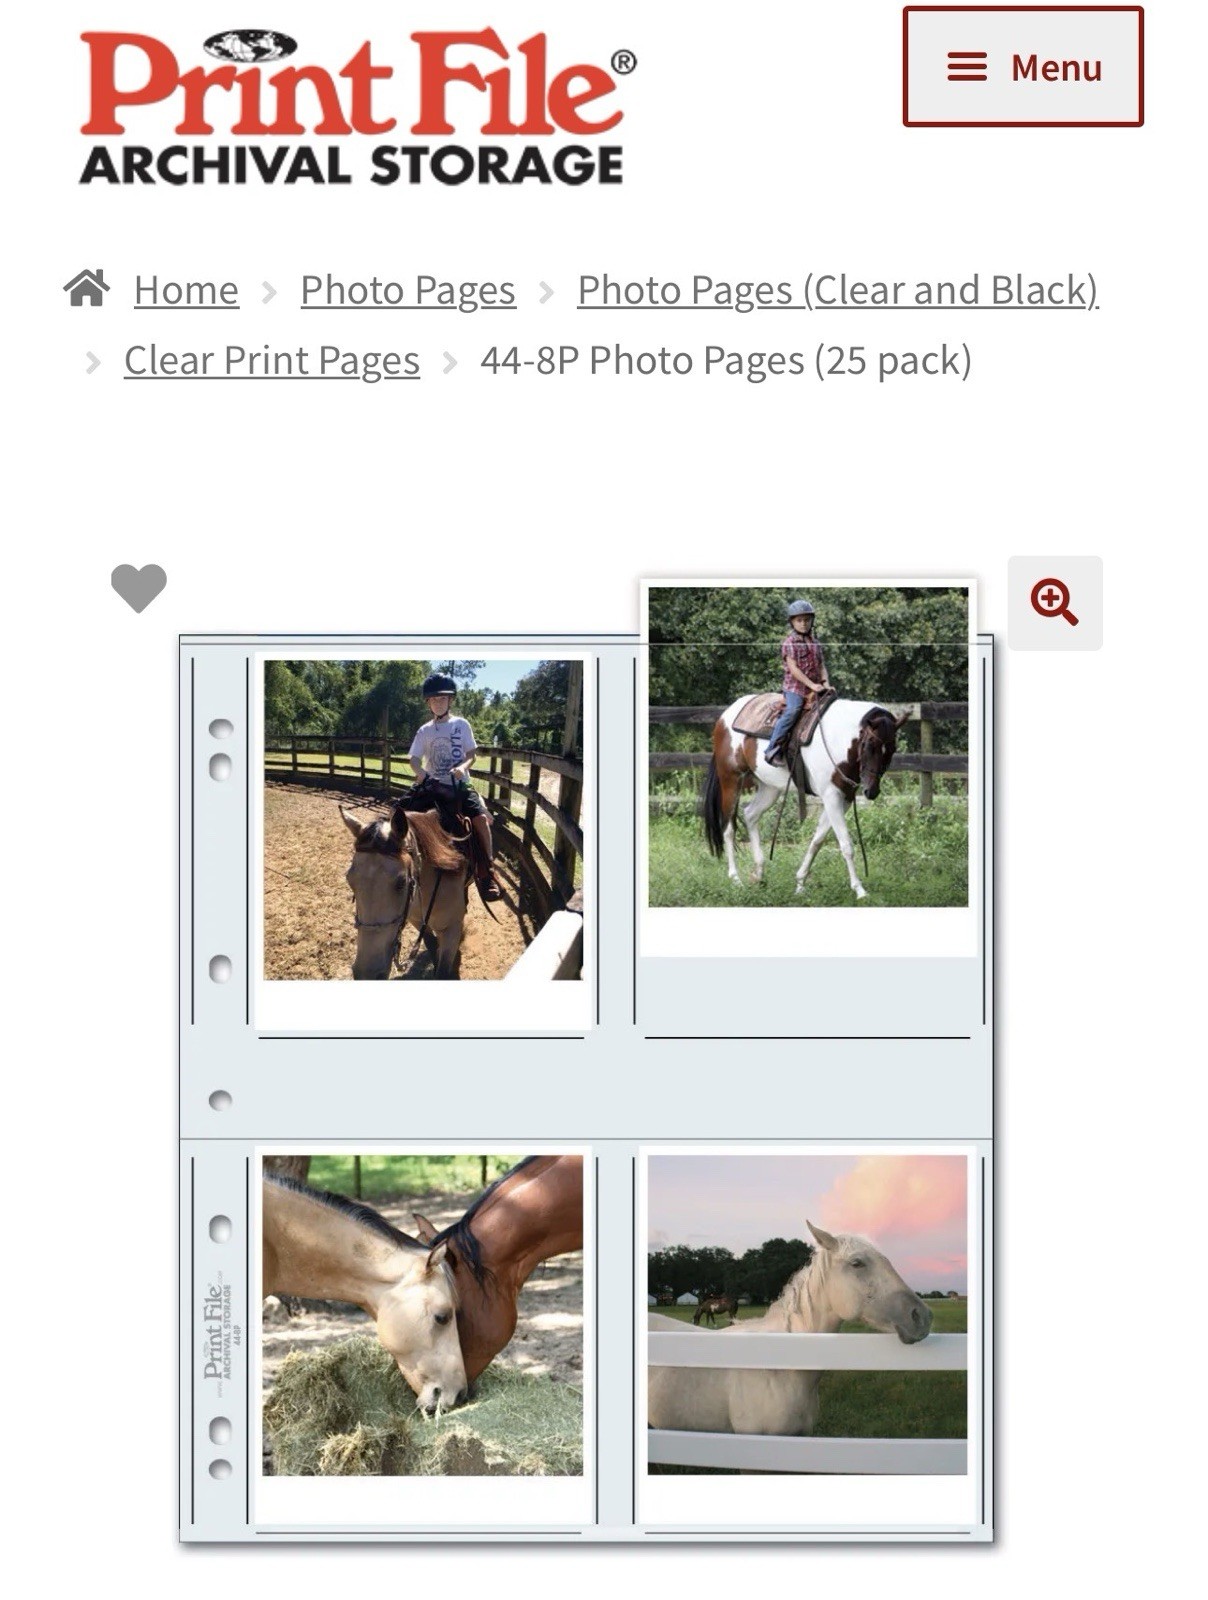1208x1600 pixels.
Task: Open Photo Pages (Clear and Black) link
Action: [838, 290]
